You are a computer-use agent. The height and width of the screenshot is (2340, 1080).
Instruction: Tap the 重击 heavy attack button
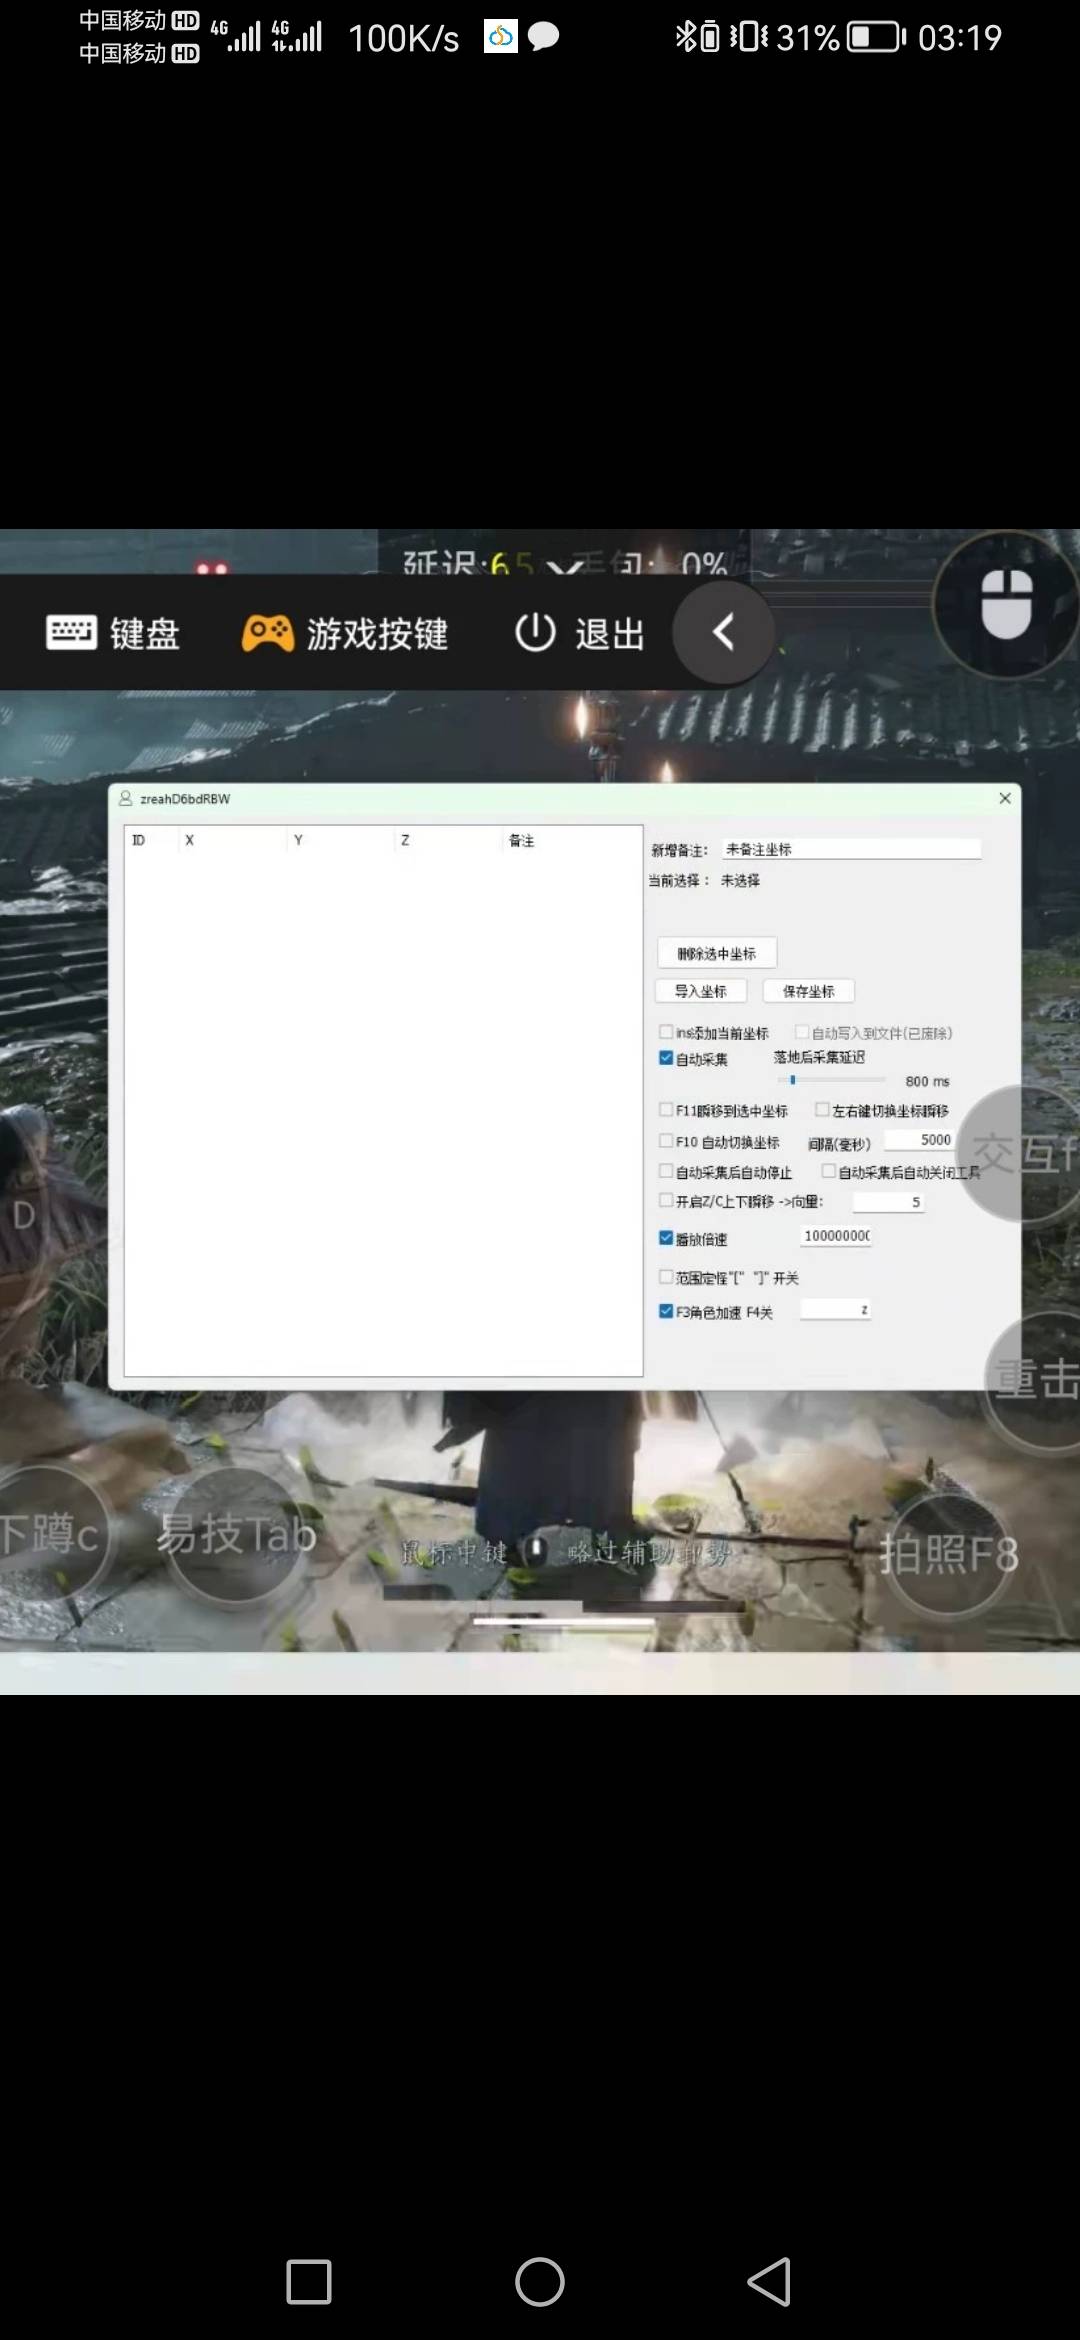pos(1035,1380)
